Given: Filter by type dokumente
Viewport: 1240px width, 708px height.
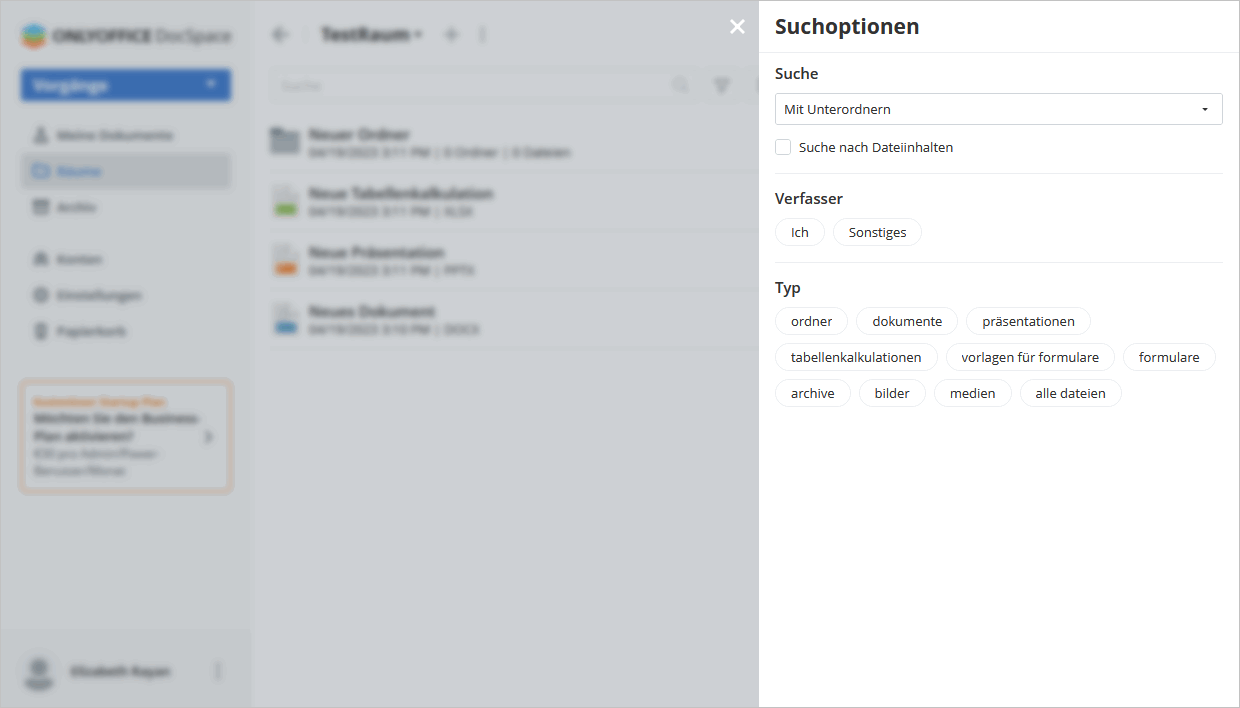Looking at the screenshot, I should pyautogui.click(x=907, y=321).
